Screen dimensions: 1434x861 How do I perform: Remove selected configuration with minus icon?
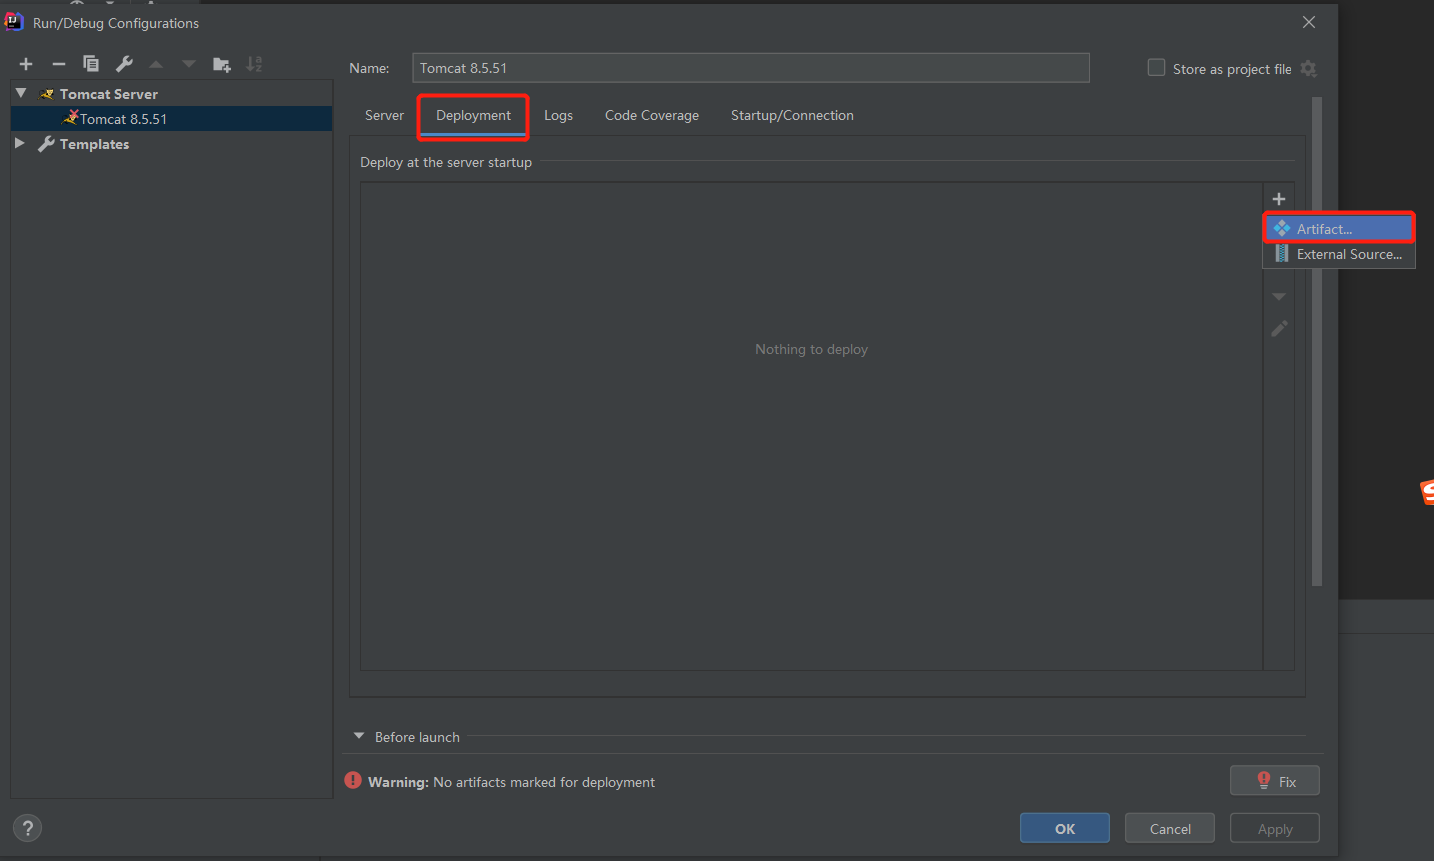[x=59, y=64]
